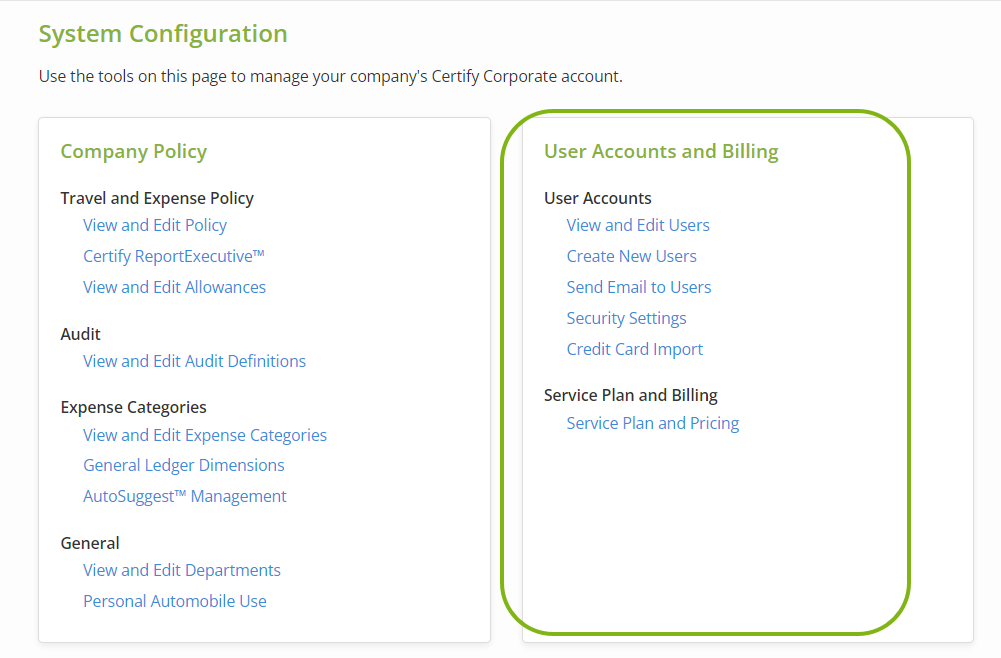The width and height of the screenshot is (1001, 658).
Task: Click the User Accounts and Billing heading
Action: click(x=661, y=152)
